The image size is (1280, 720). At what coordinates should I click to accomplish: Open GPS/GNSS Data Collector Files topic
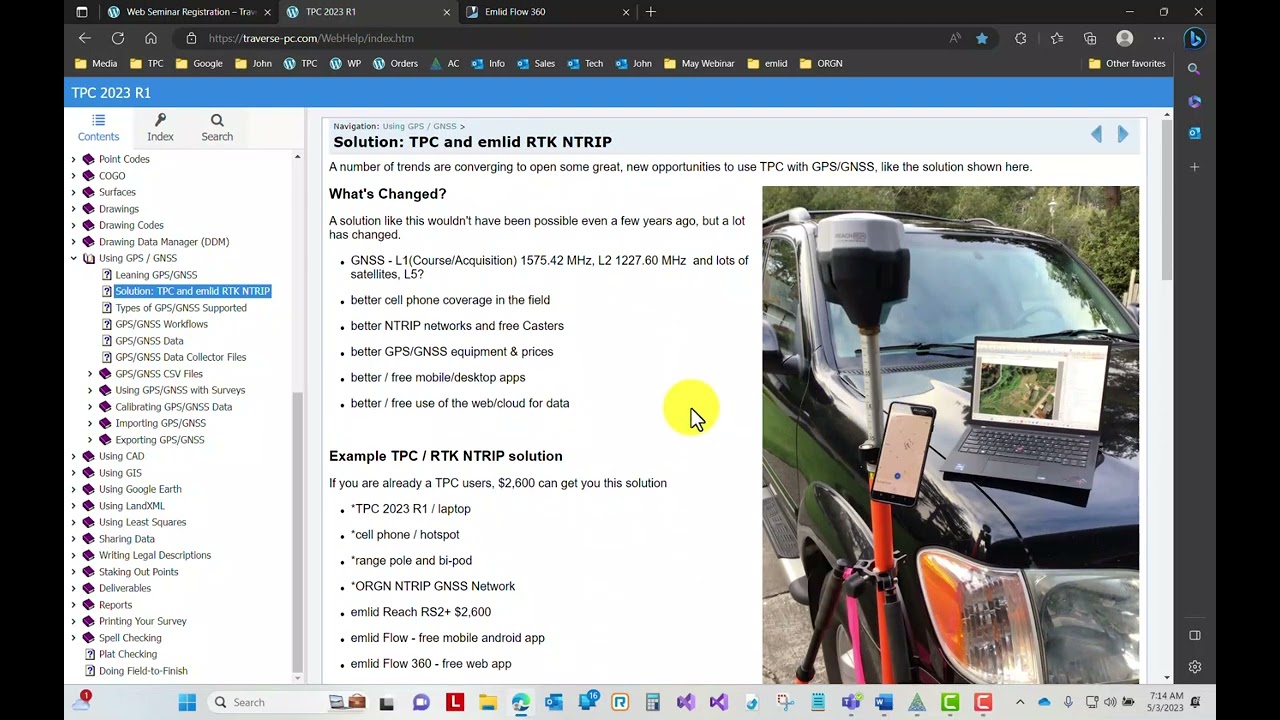click(180, 357)
